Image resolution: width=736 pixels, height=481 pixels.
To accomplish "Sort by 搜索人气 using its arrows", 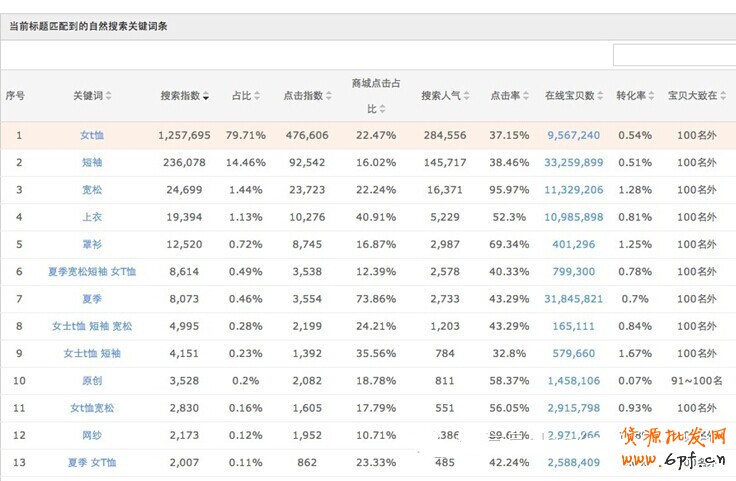I will tap(465, 97).
